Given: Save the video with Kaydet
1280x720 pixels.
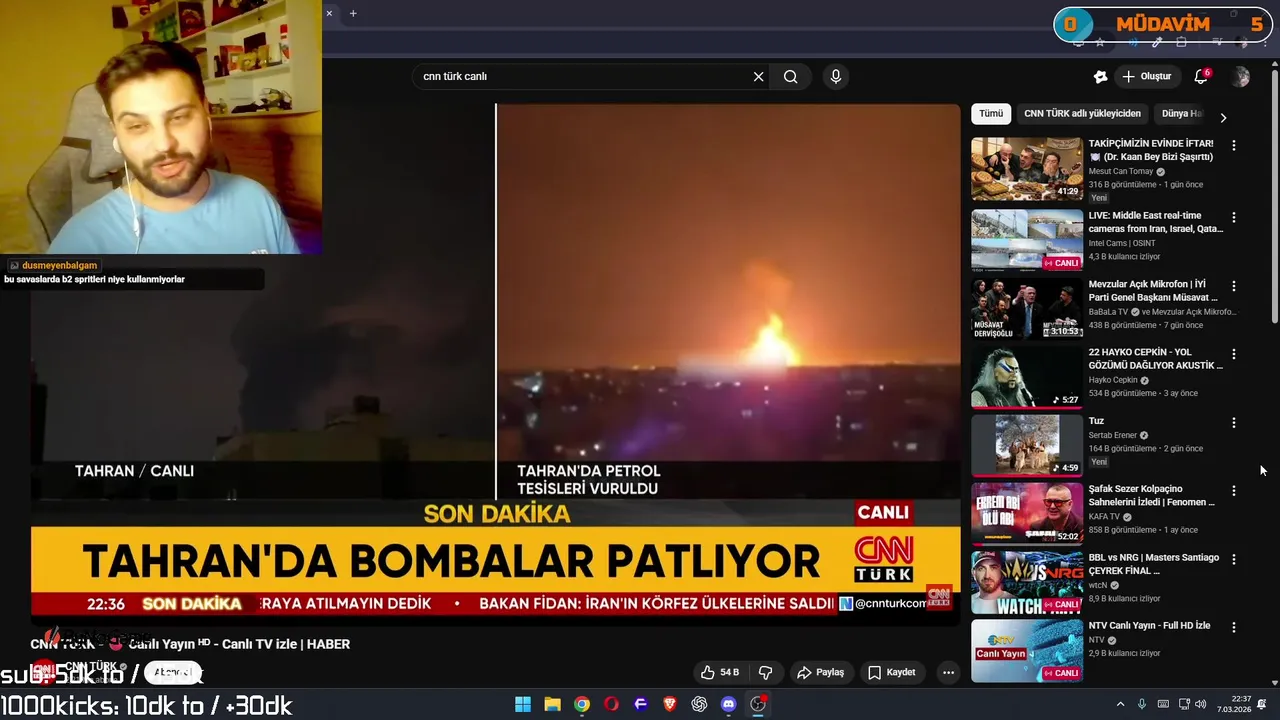Looking at the screenshot, I should tap(891, 672).
